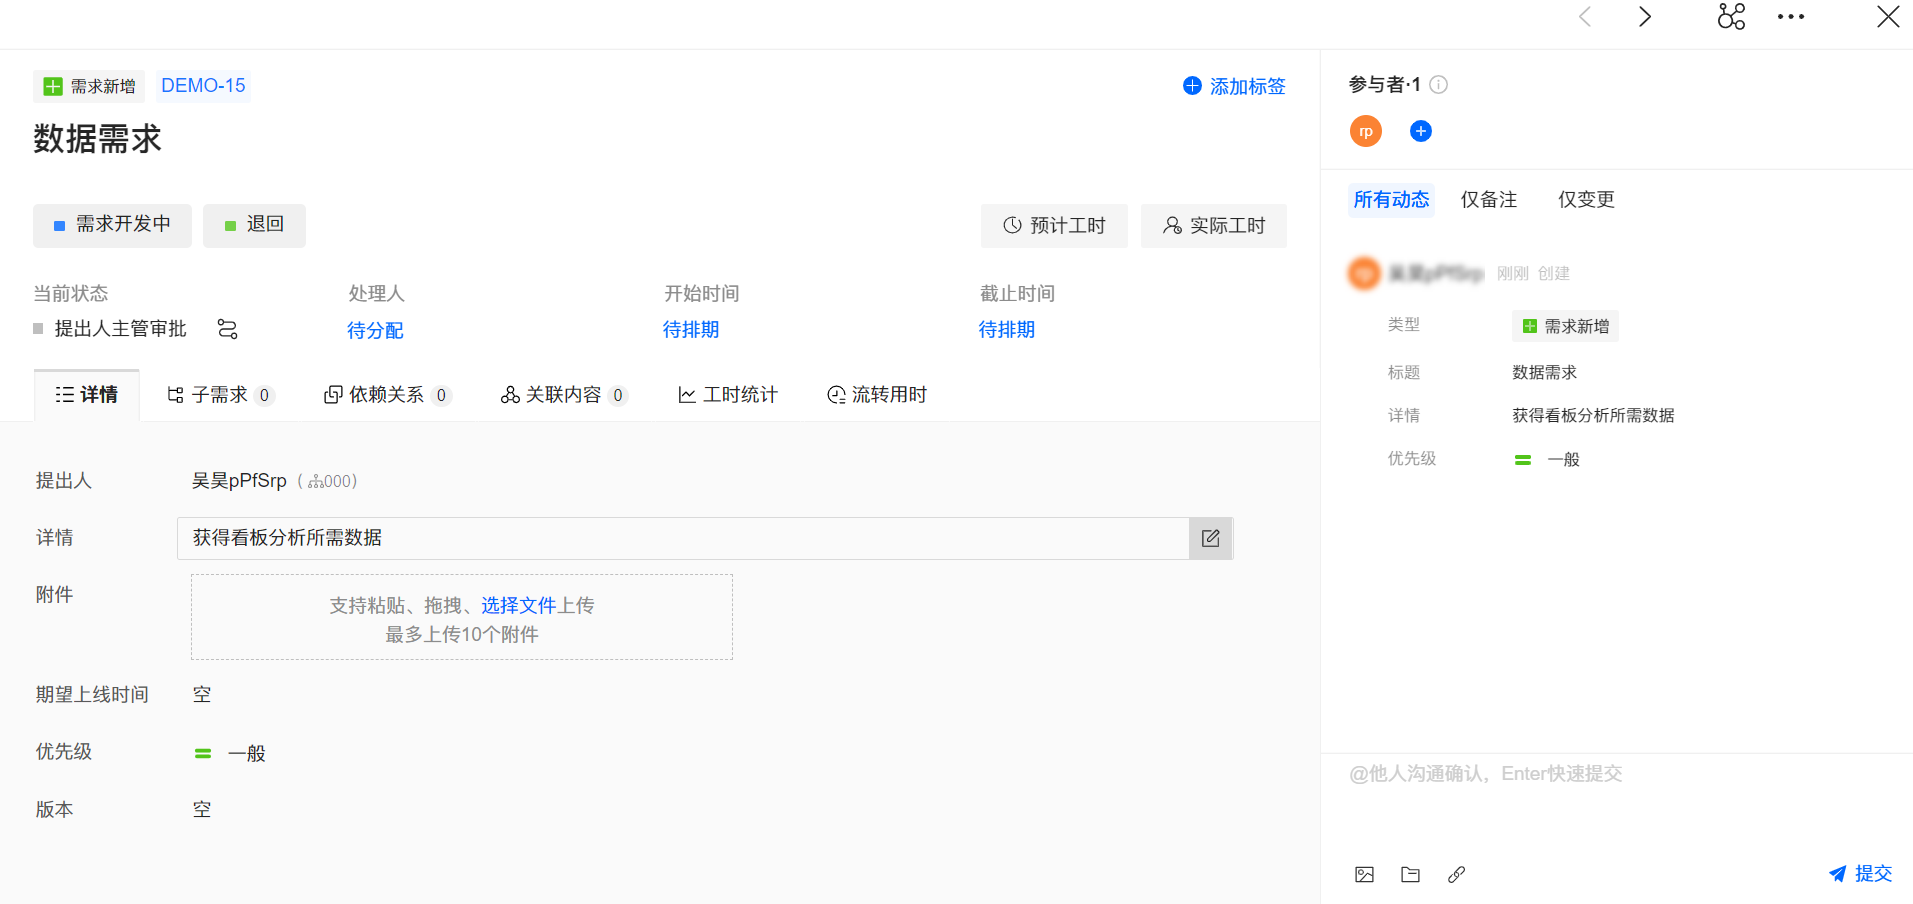The image size is (1913, 904).
Task: Go to the previous item arrow
Action: point(1585,17)
